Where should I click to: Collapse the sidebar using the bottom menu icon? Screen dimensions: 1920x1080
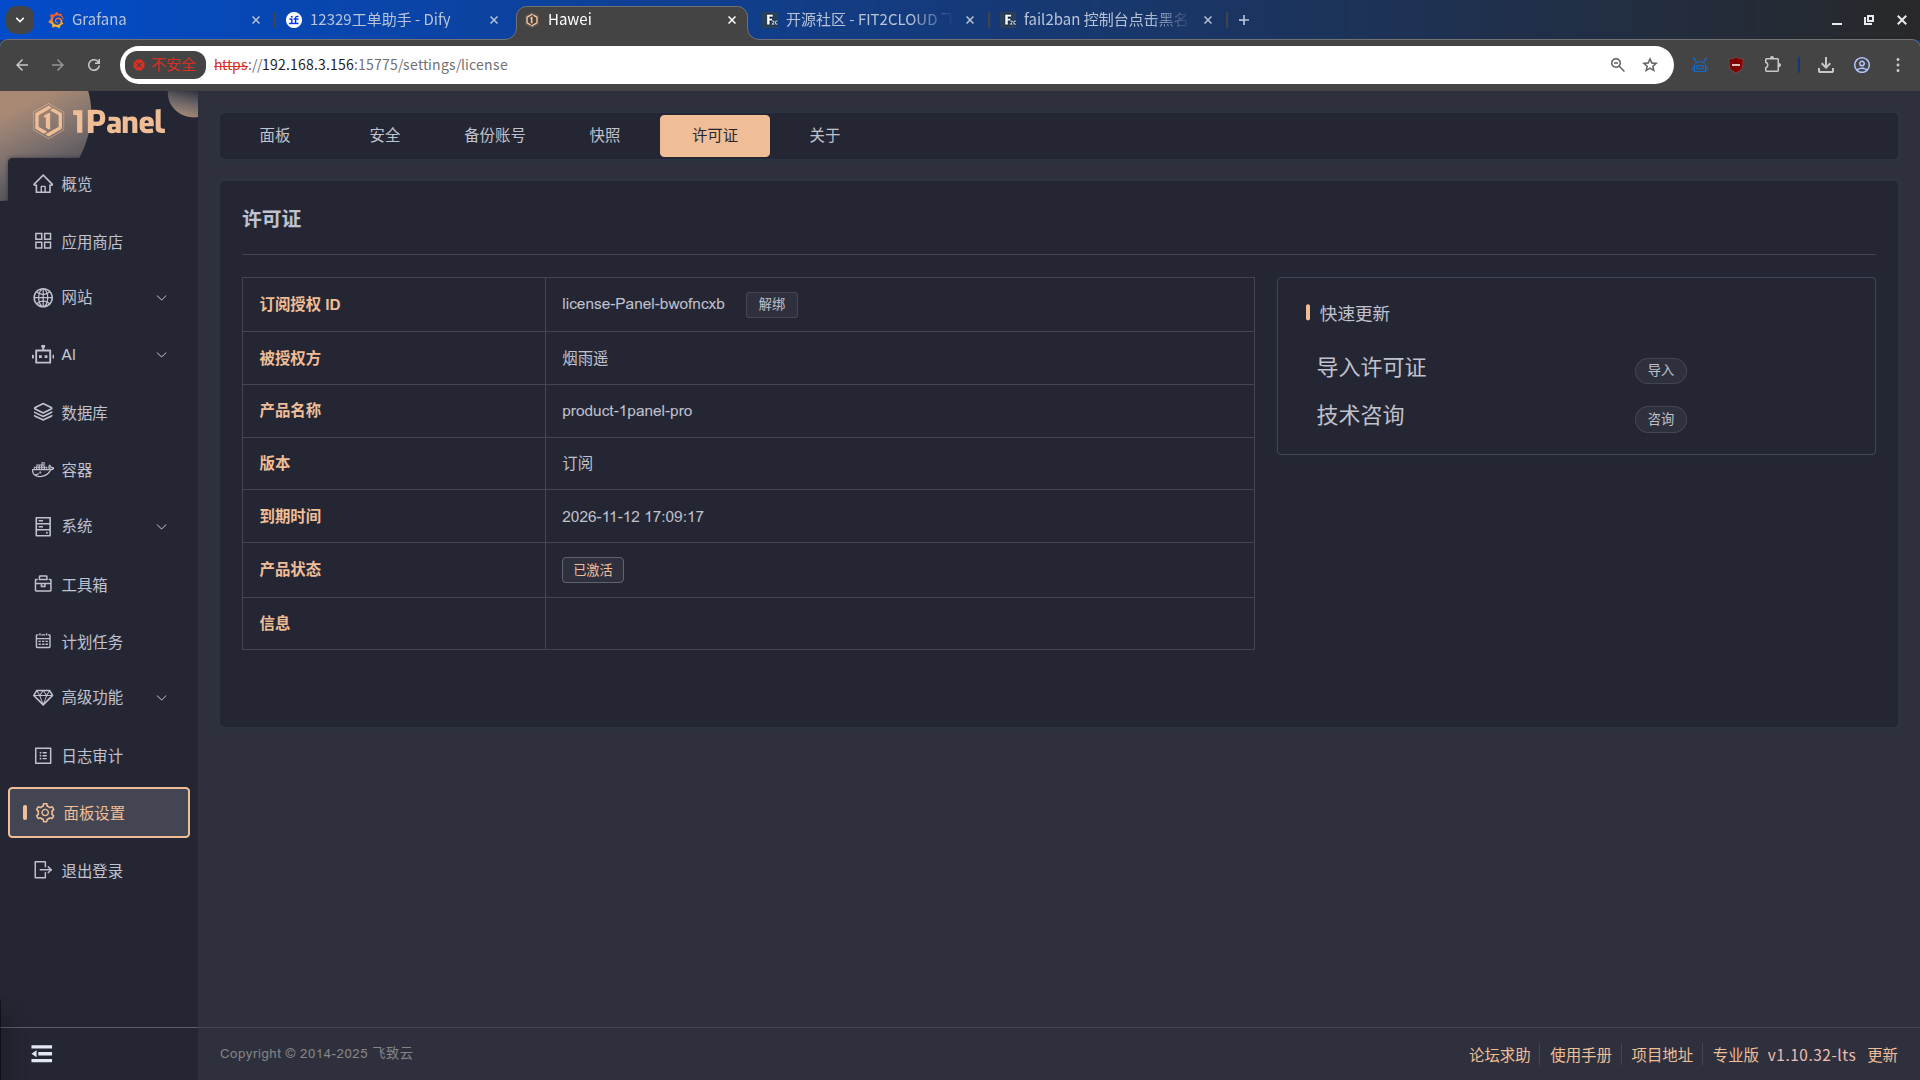pyautogui.click(x=41, y=1053)
